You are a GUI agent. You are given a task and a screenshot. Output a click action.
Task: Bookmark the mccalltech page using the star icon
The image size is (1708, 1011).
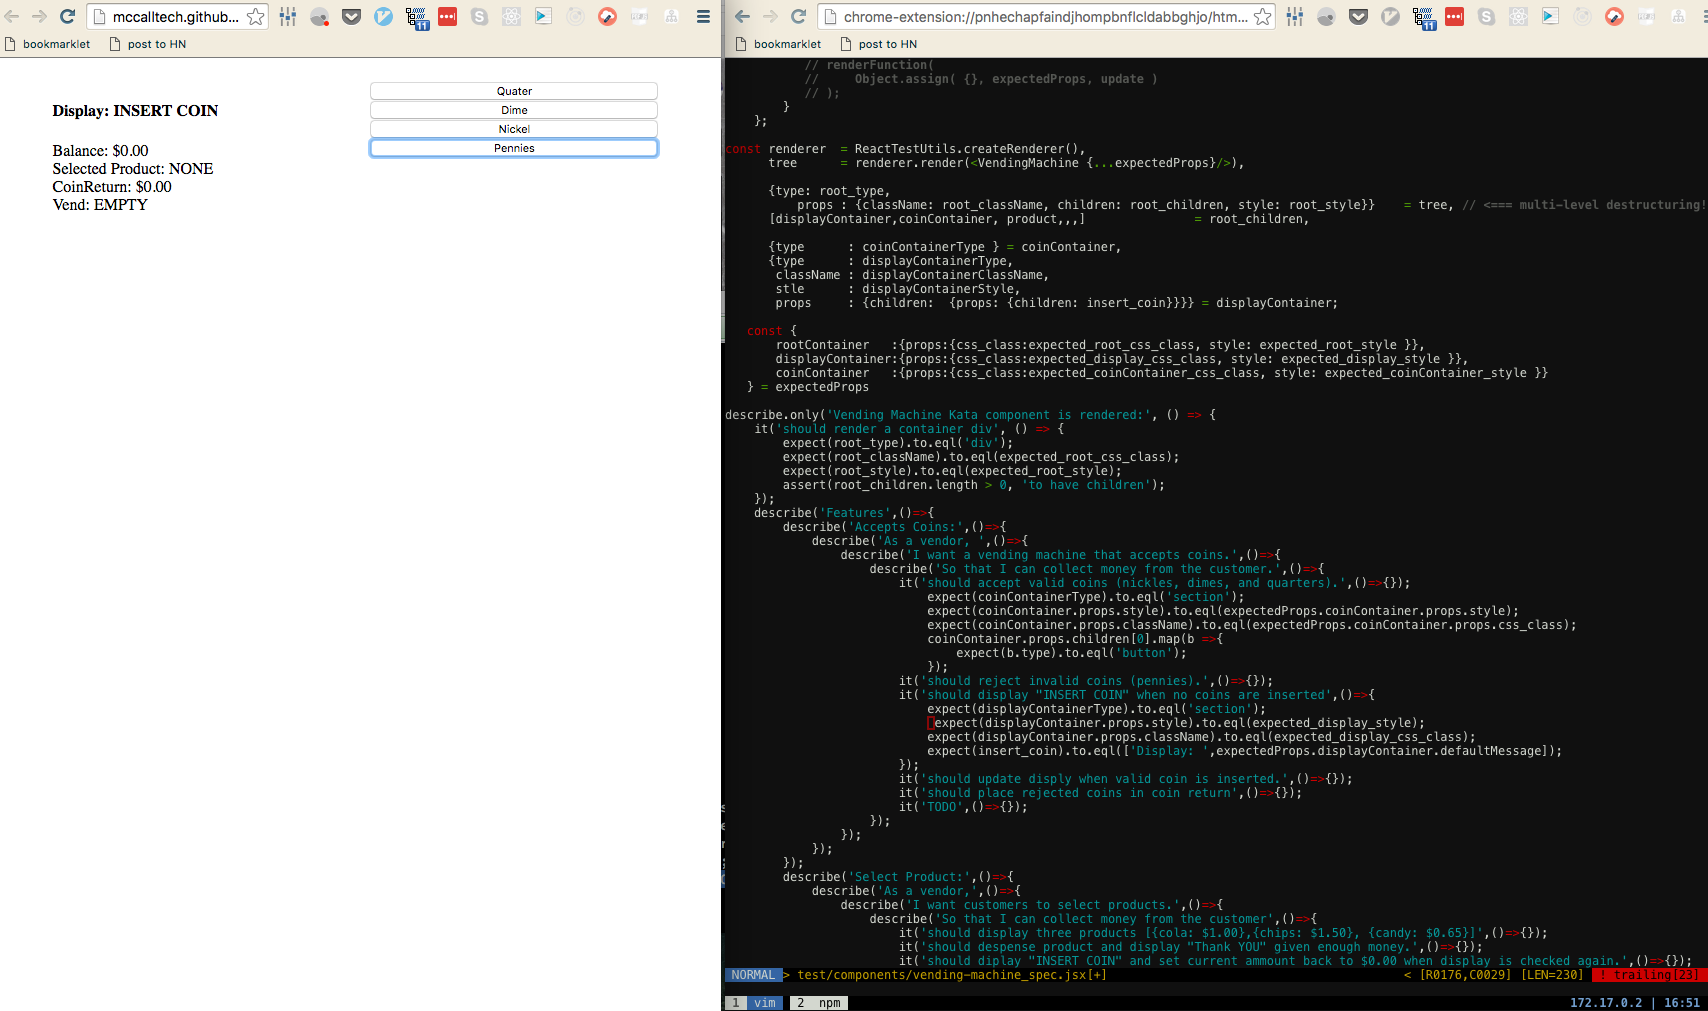click(256, 16)
